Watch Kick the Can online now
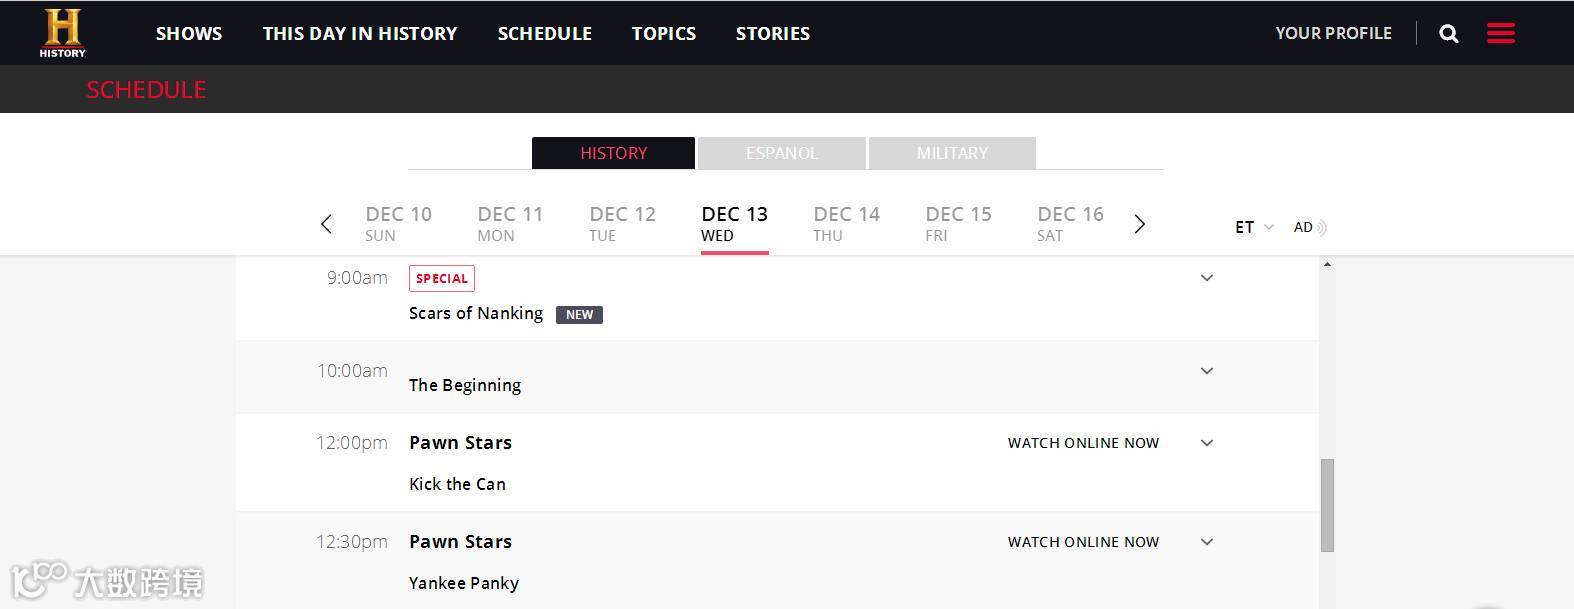The height and width of the screenshot is (609, 1574). [x=1083, y=443]
